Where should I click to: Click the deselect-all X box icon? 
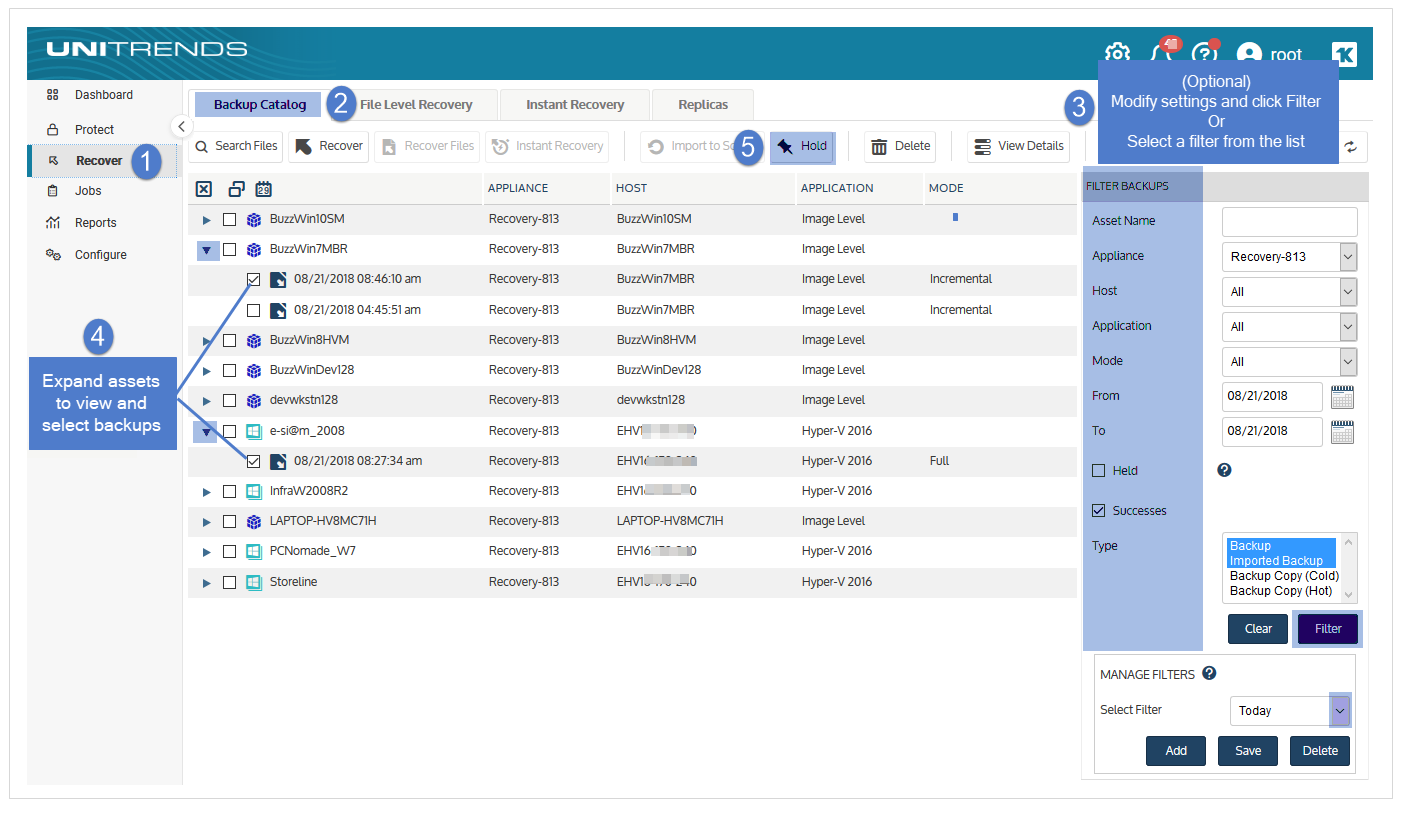(203, 189)
